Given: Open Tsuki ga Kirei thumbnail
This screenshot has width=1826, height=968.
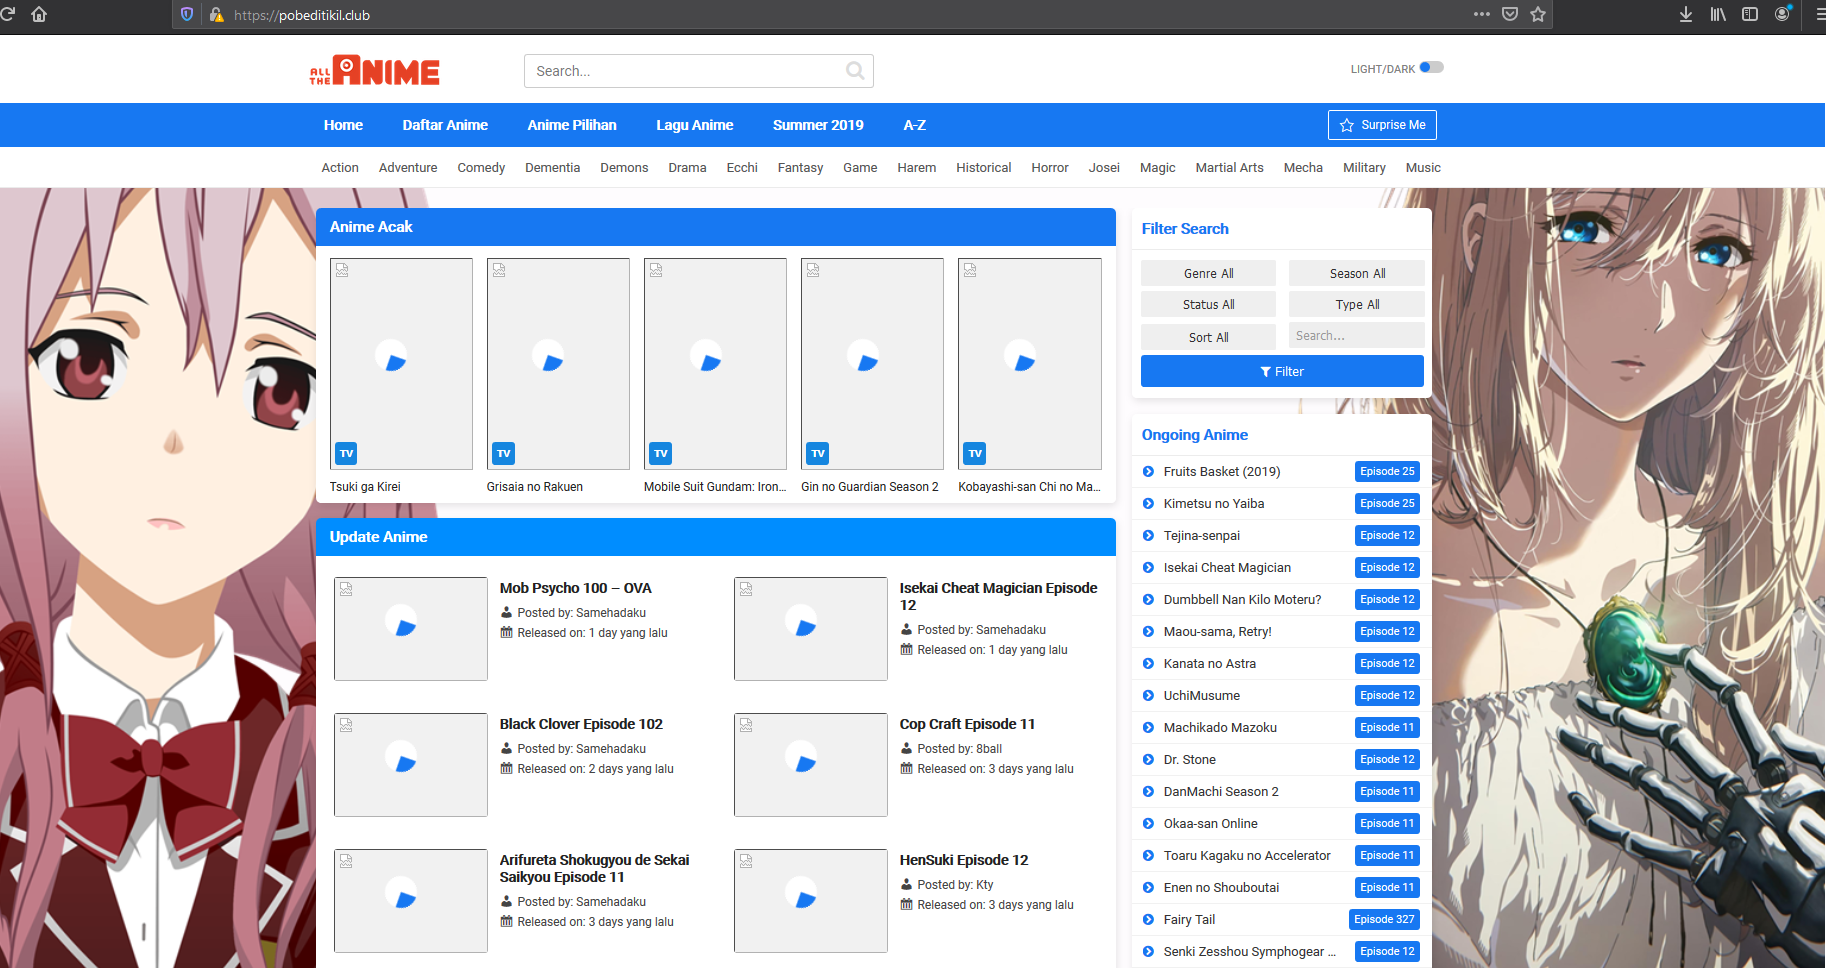Looking at the screenshot, I should pos(401,364).
